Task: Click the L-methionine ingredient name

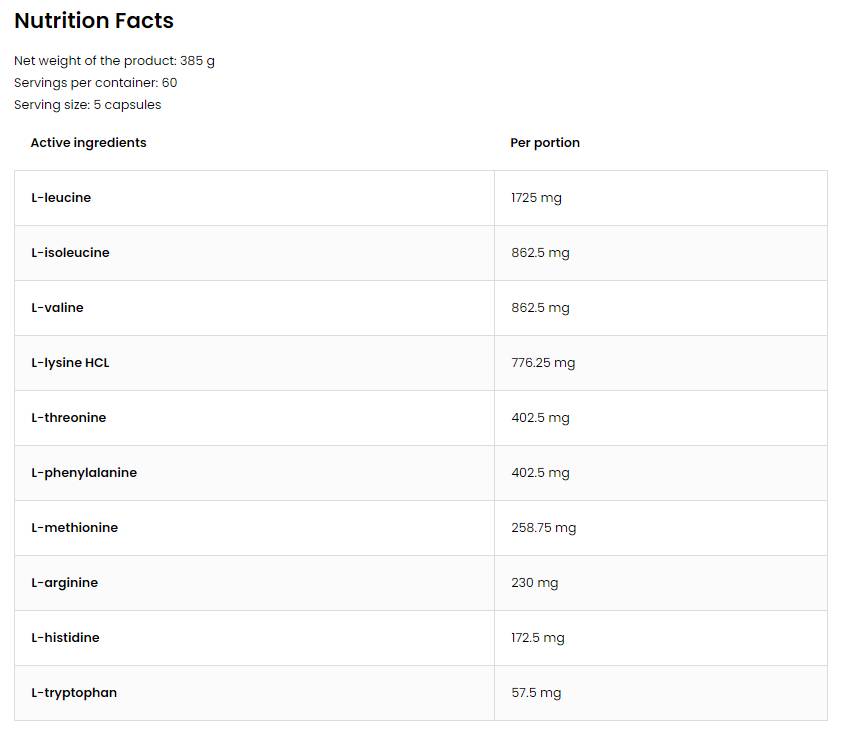Action: (x=74, y=528)
